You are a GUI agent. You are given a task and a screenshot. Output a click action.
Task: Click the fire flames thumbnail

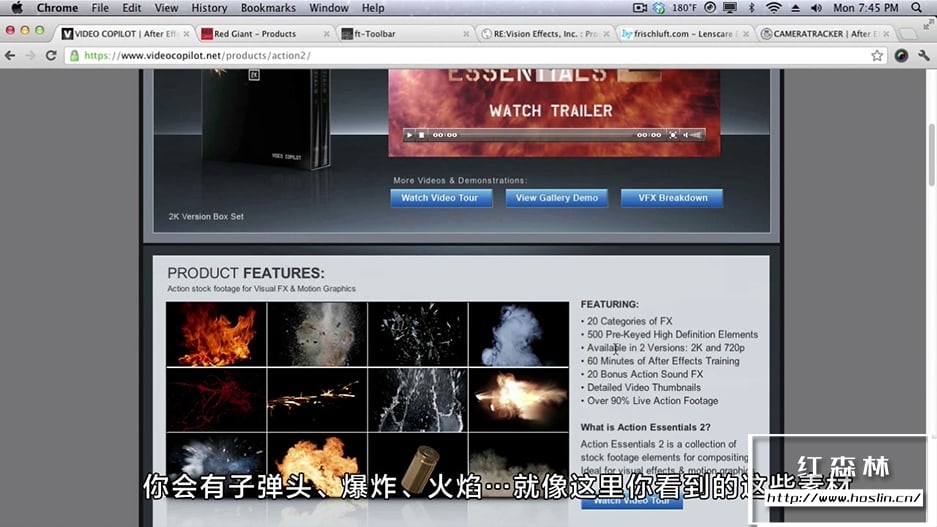[216, 334]
